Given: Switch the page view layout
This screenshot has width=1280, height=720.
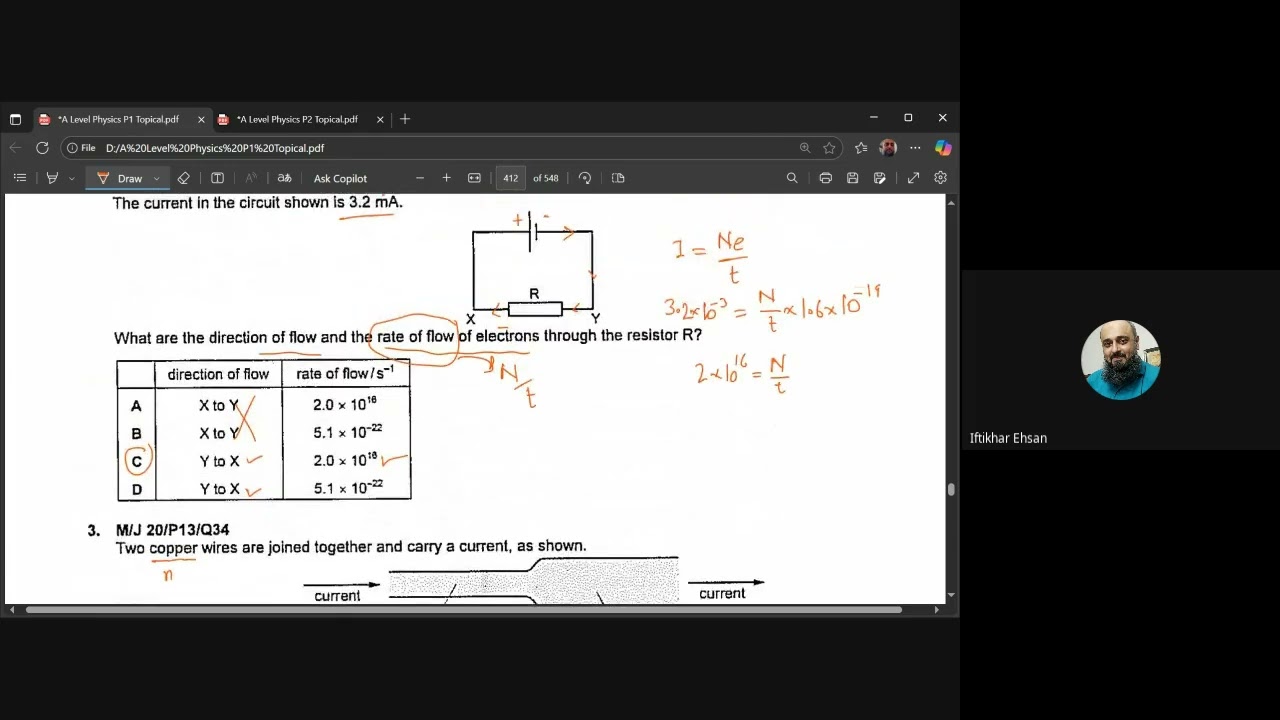Looking at the screenshot, I should tap(618, 178).
